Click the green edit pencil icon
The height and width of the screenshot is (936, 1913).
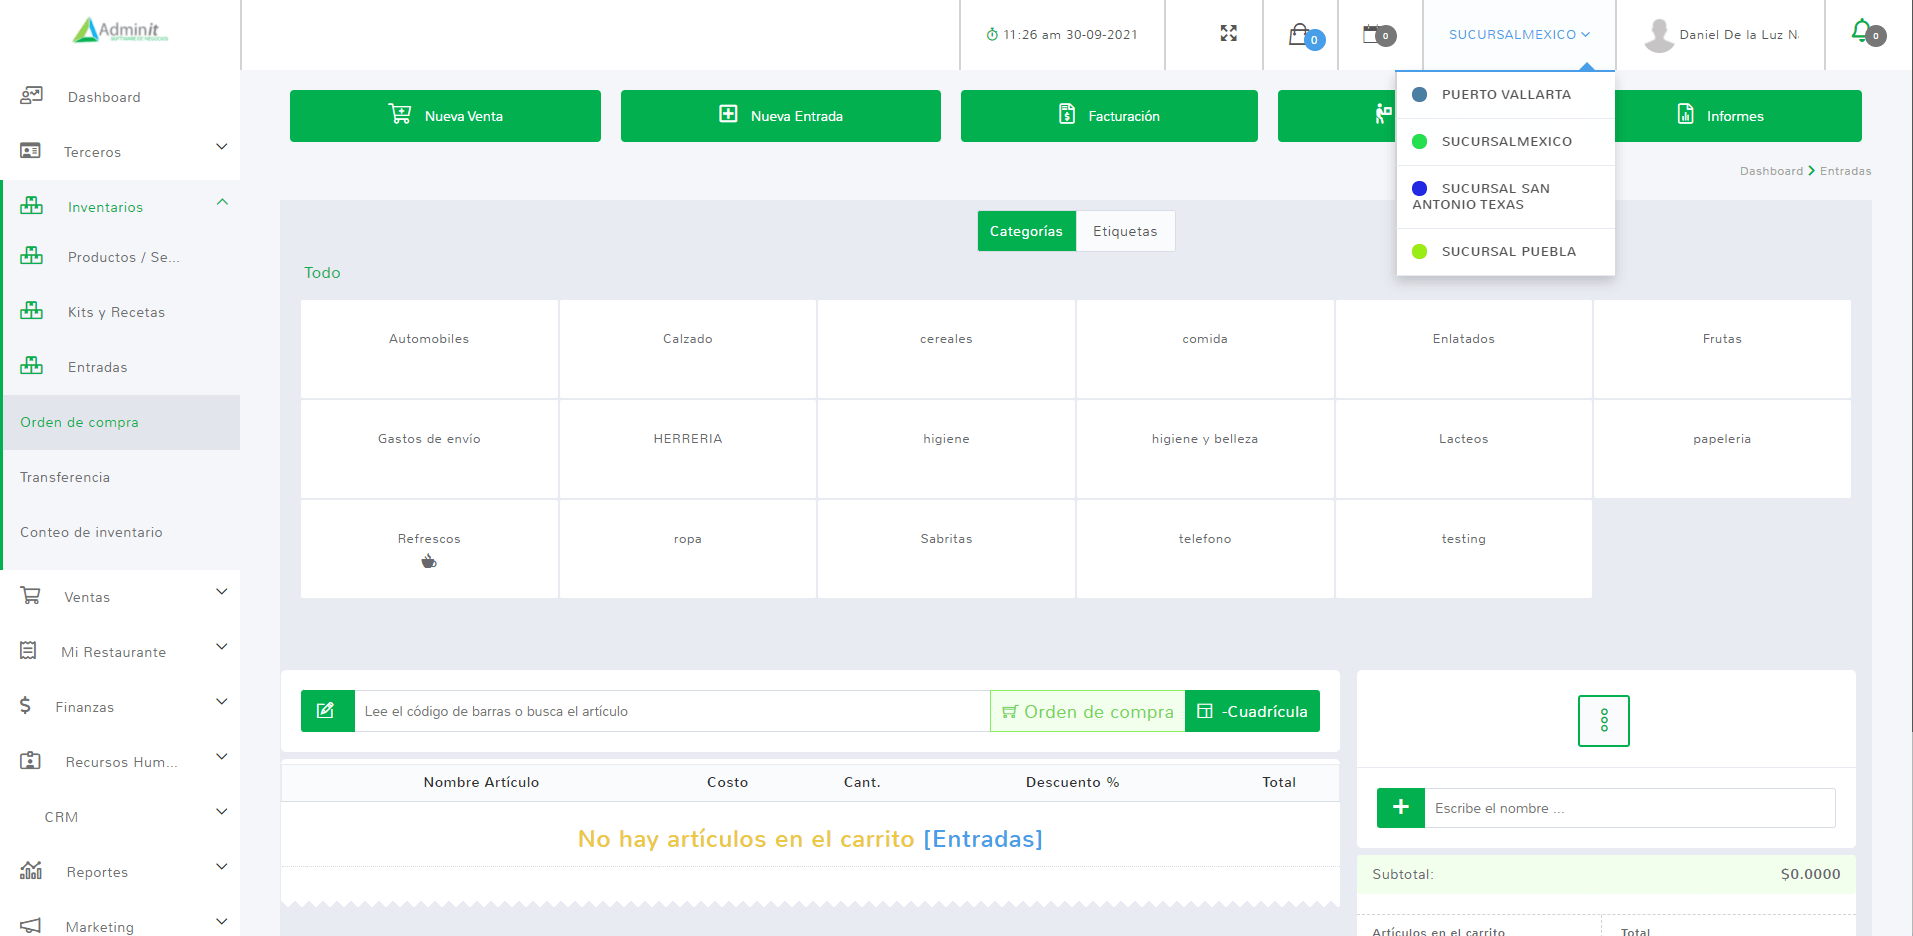pyautogui.click(x=326, y=711)
